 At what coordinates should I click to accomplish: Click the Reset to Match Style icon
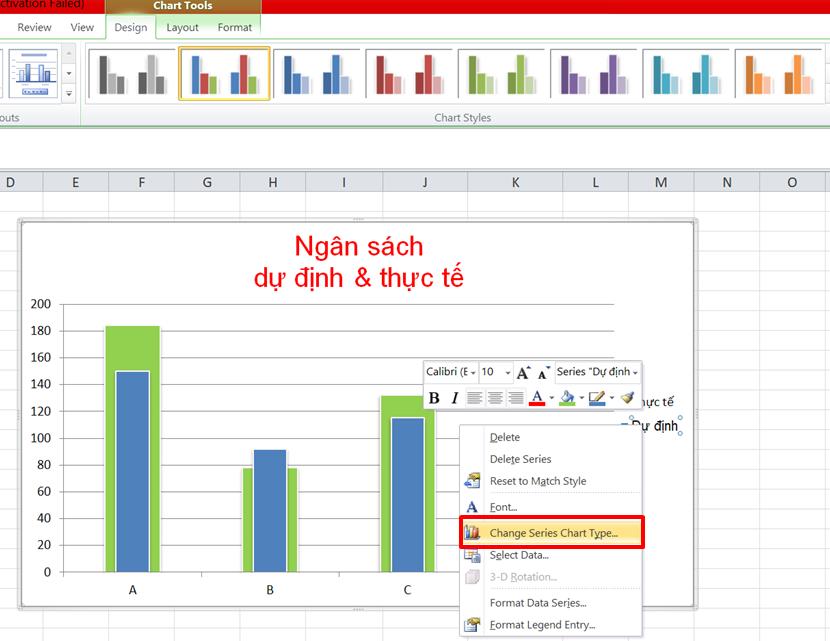tap(472, 481)
